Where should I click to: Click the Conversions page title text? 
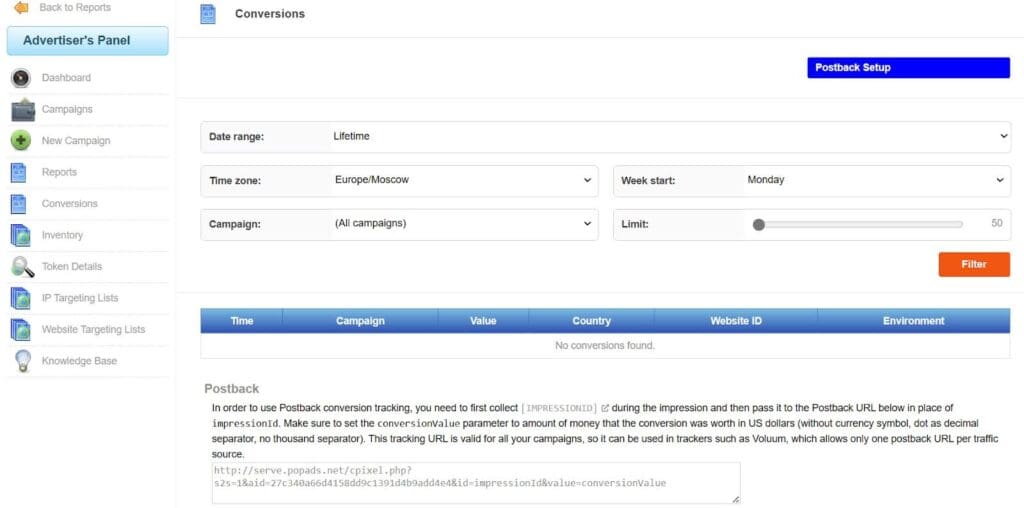point(270,14)
